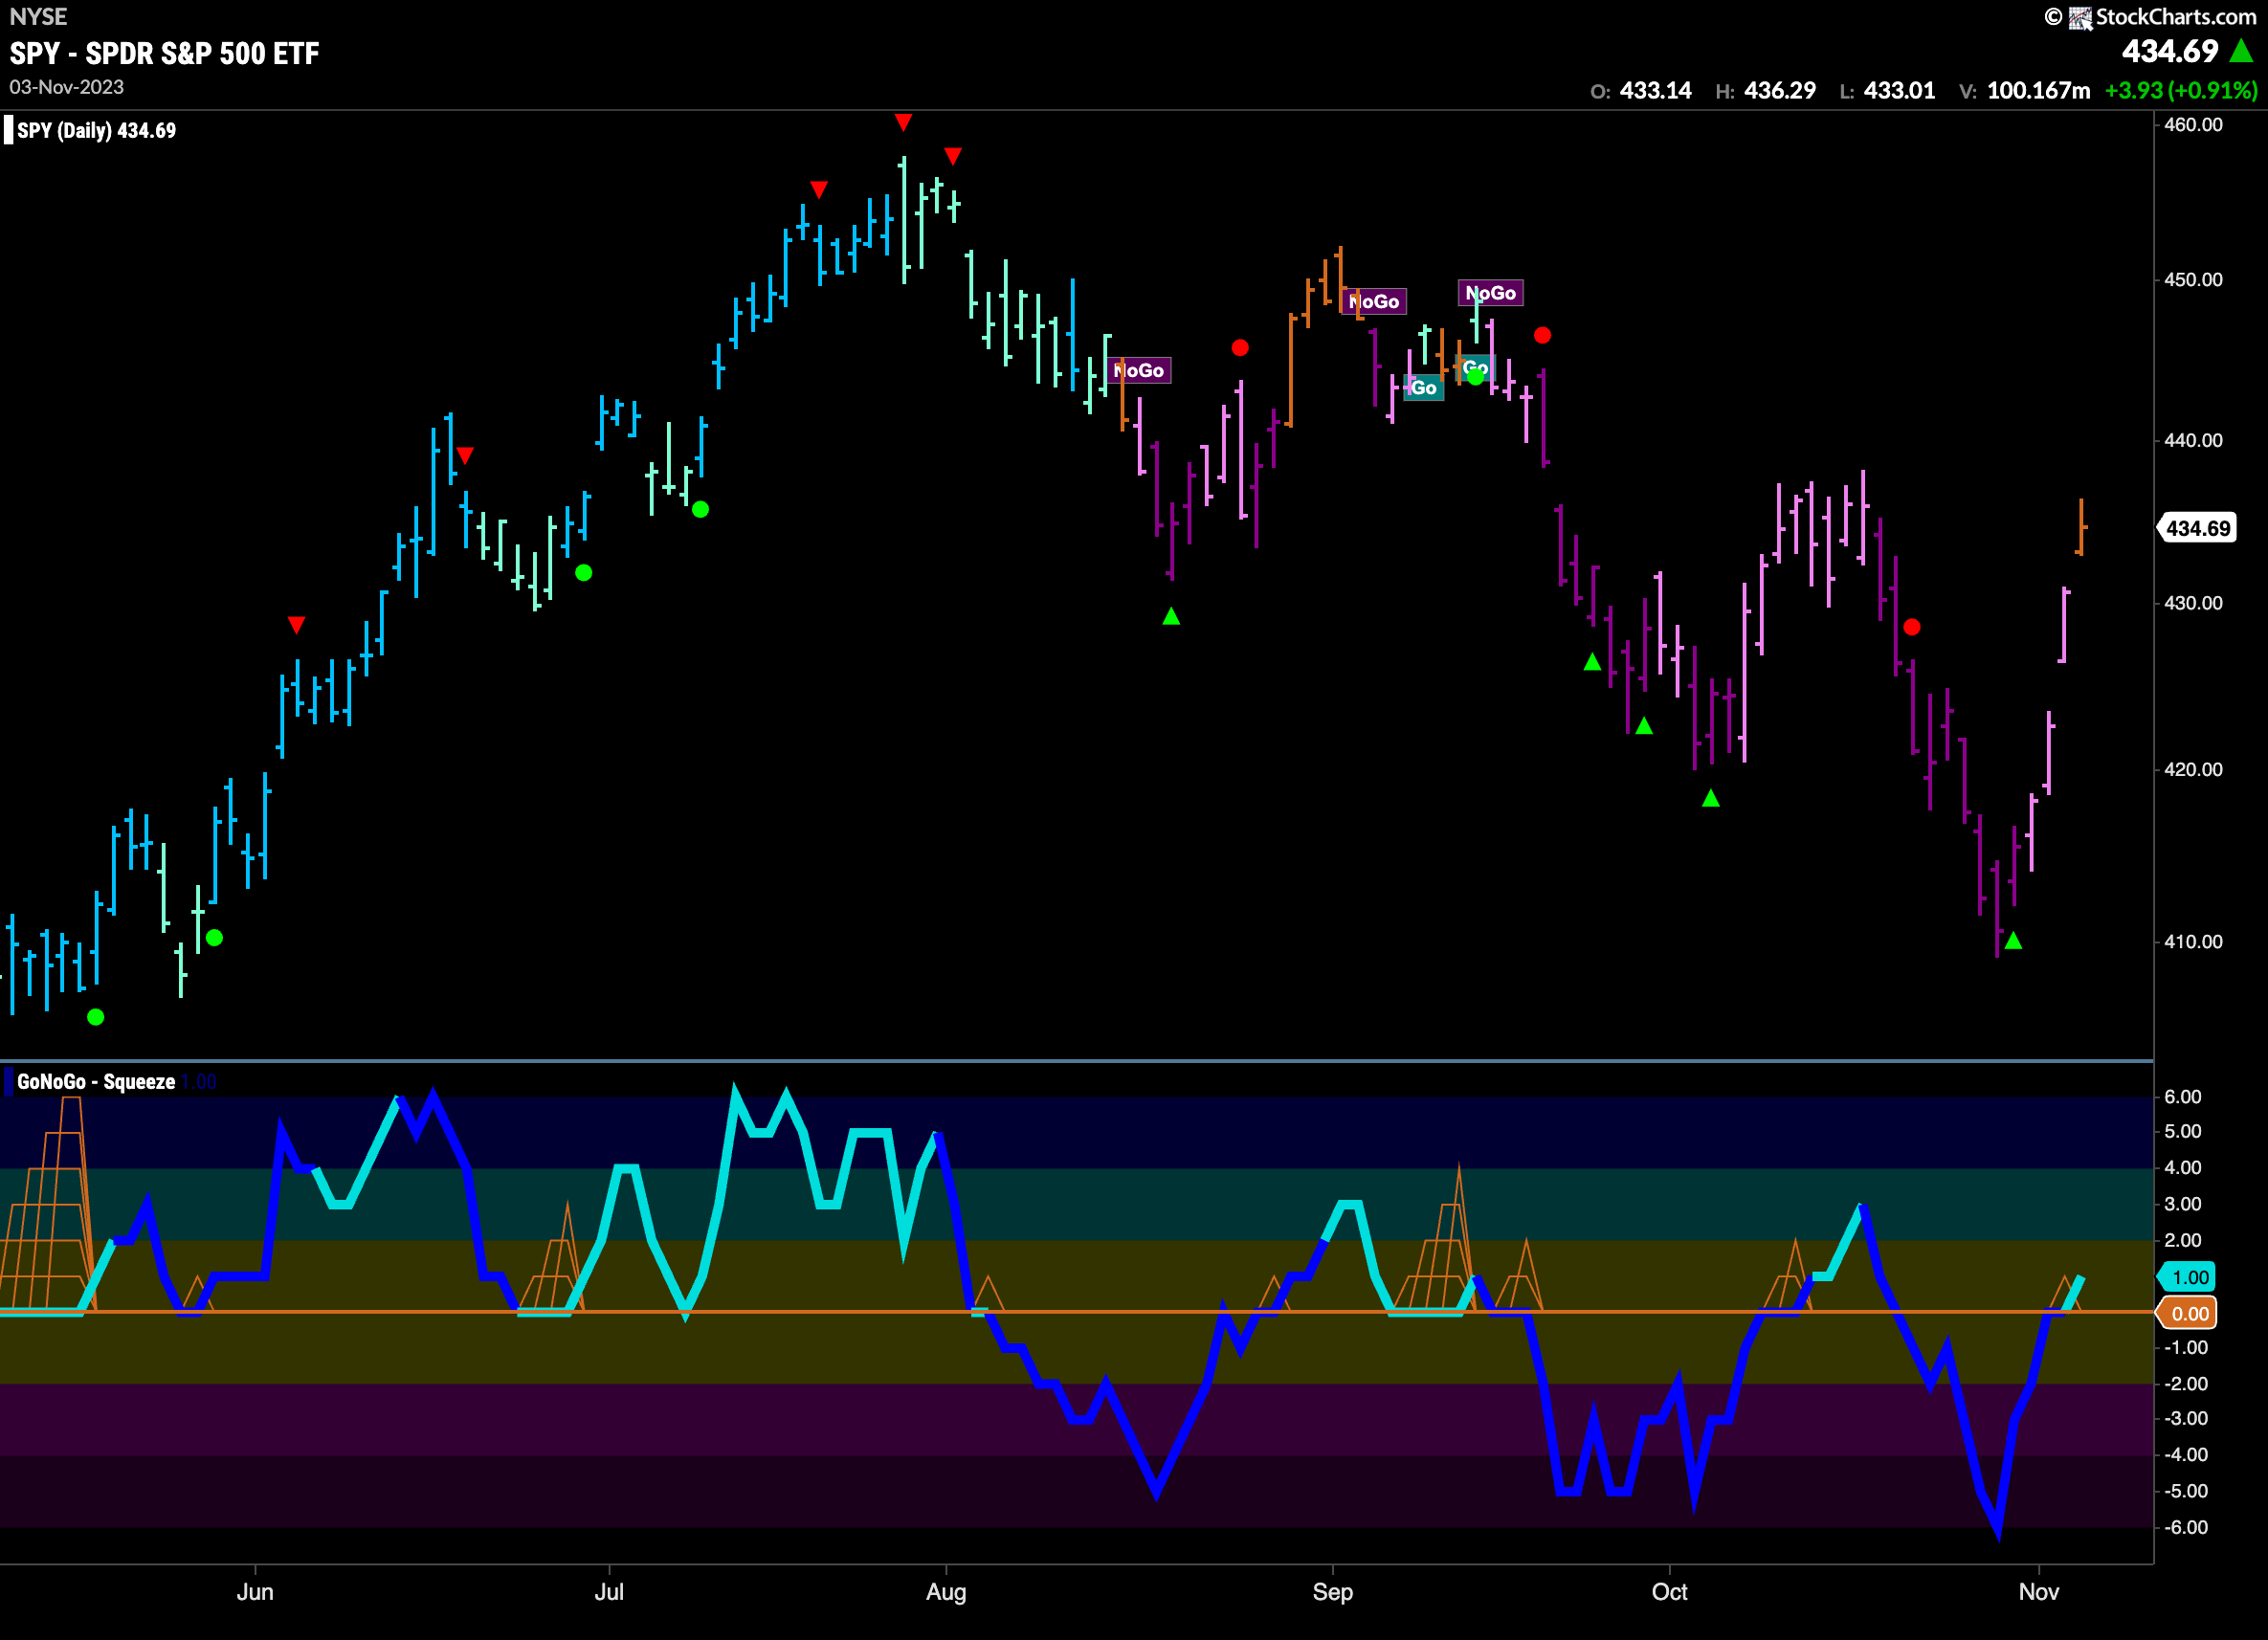Click the red down-triangle above the highest July bar

click(903, 122)
